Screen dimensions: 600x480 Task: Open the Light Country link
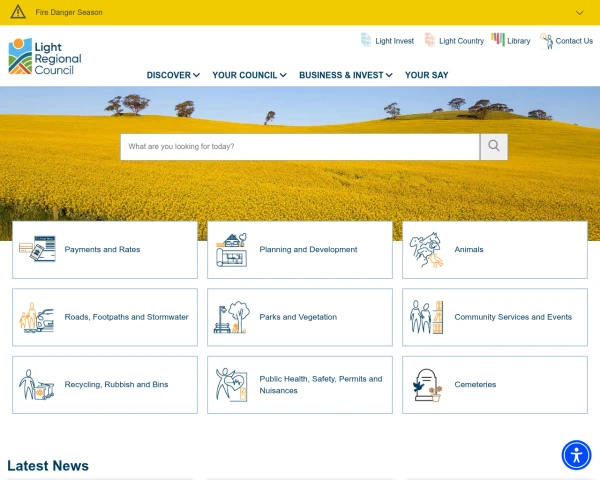tap(454, 41)
